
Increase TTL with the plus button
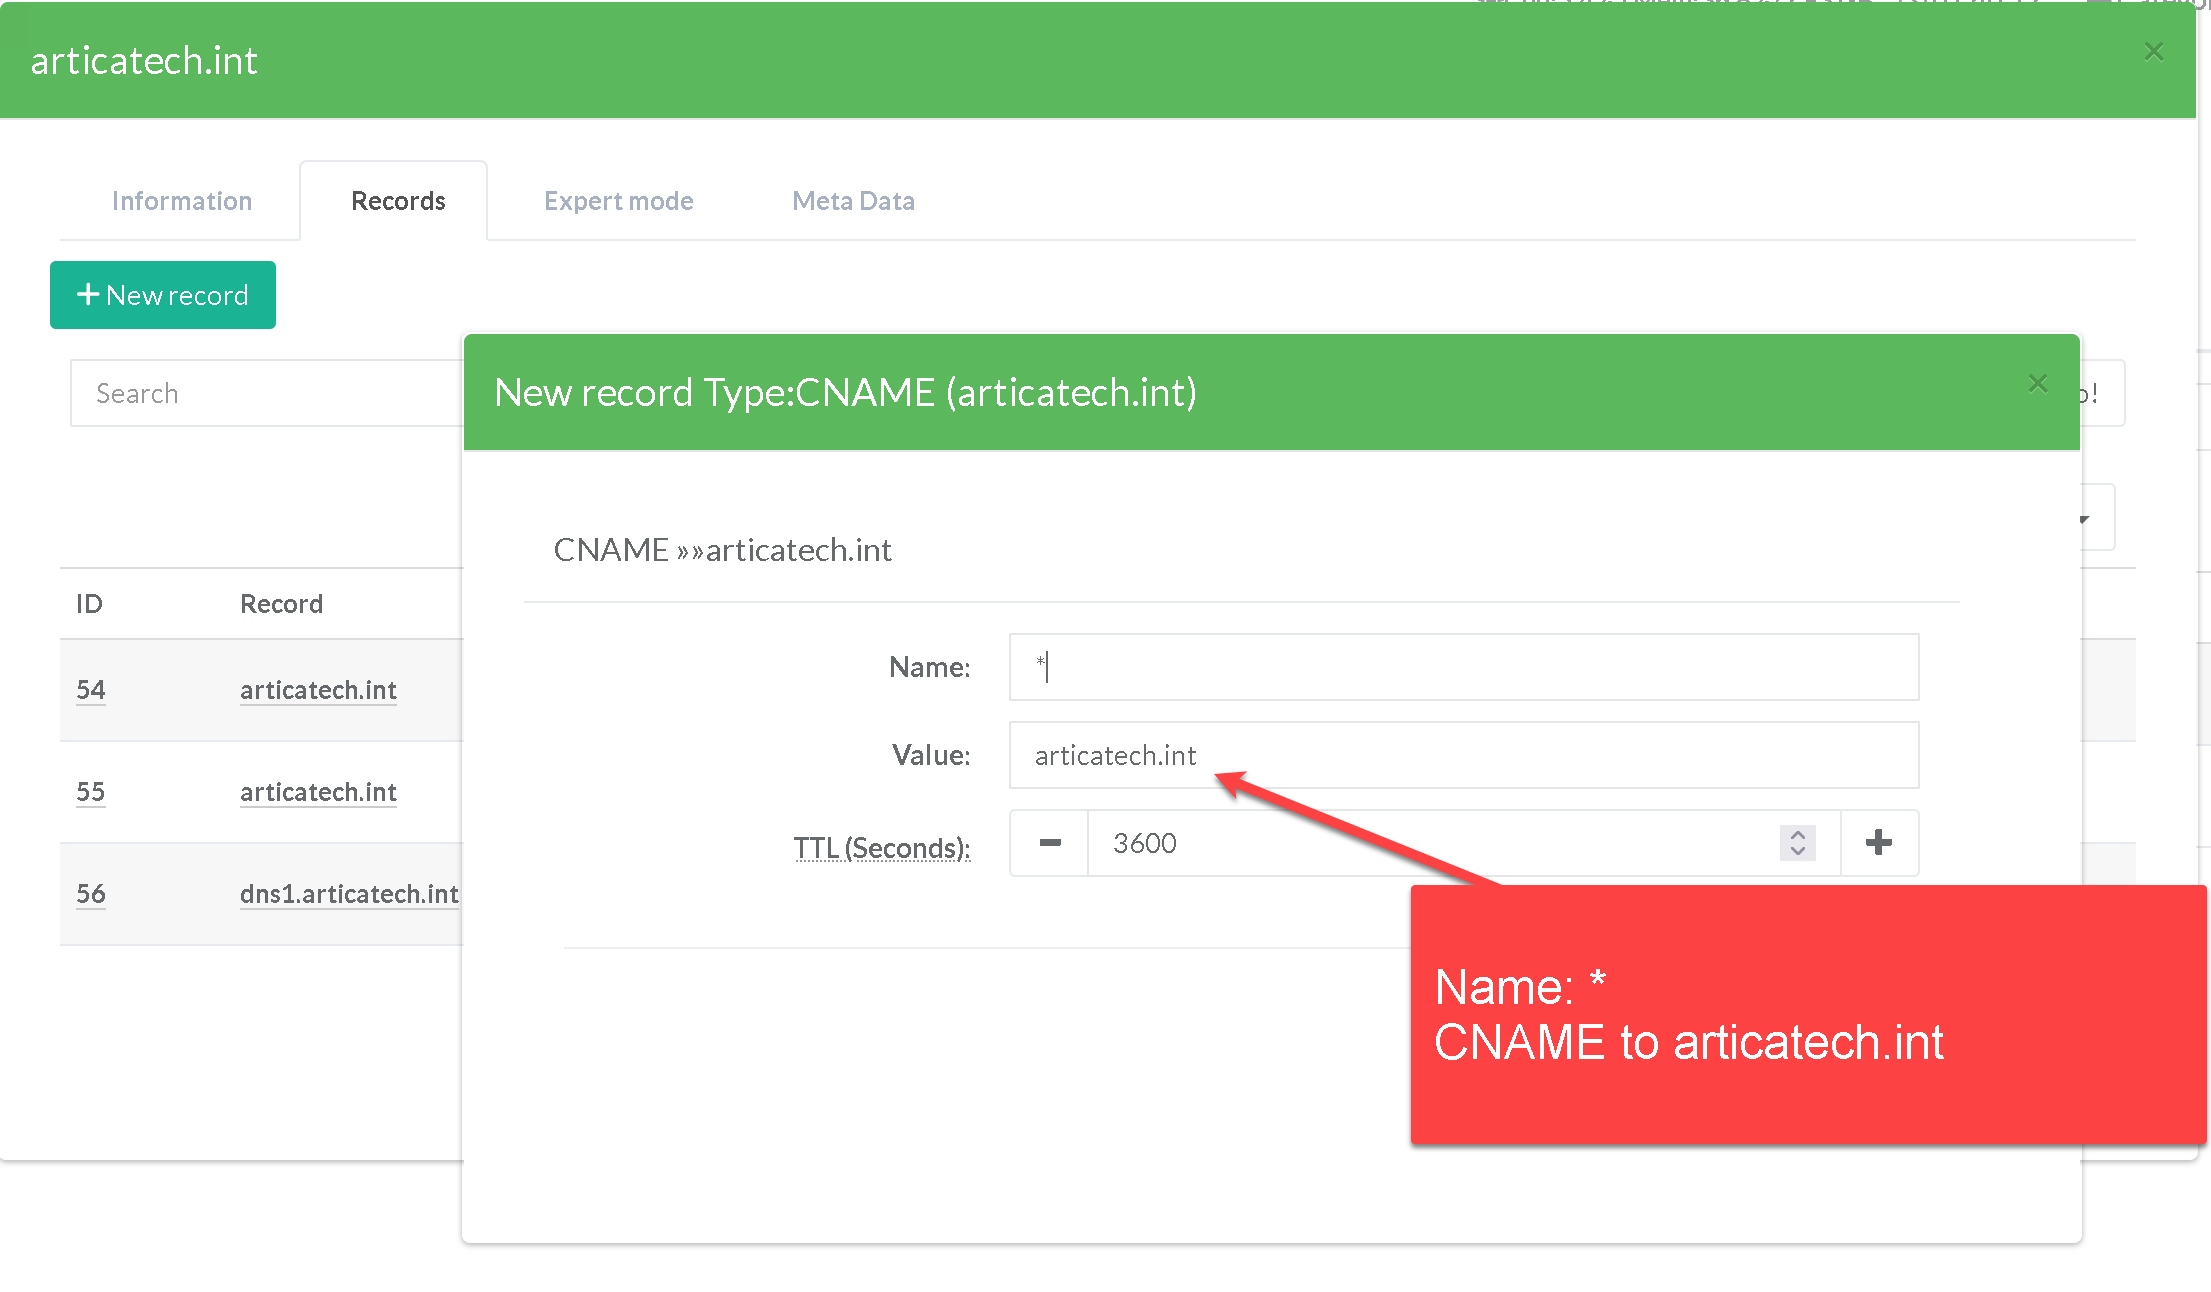coord(1878,843)
